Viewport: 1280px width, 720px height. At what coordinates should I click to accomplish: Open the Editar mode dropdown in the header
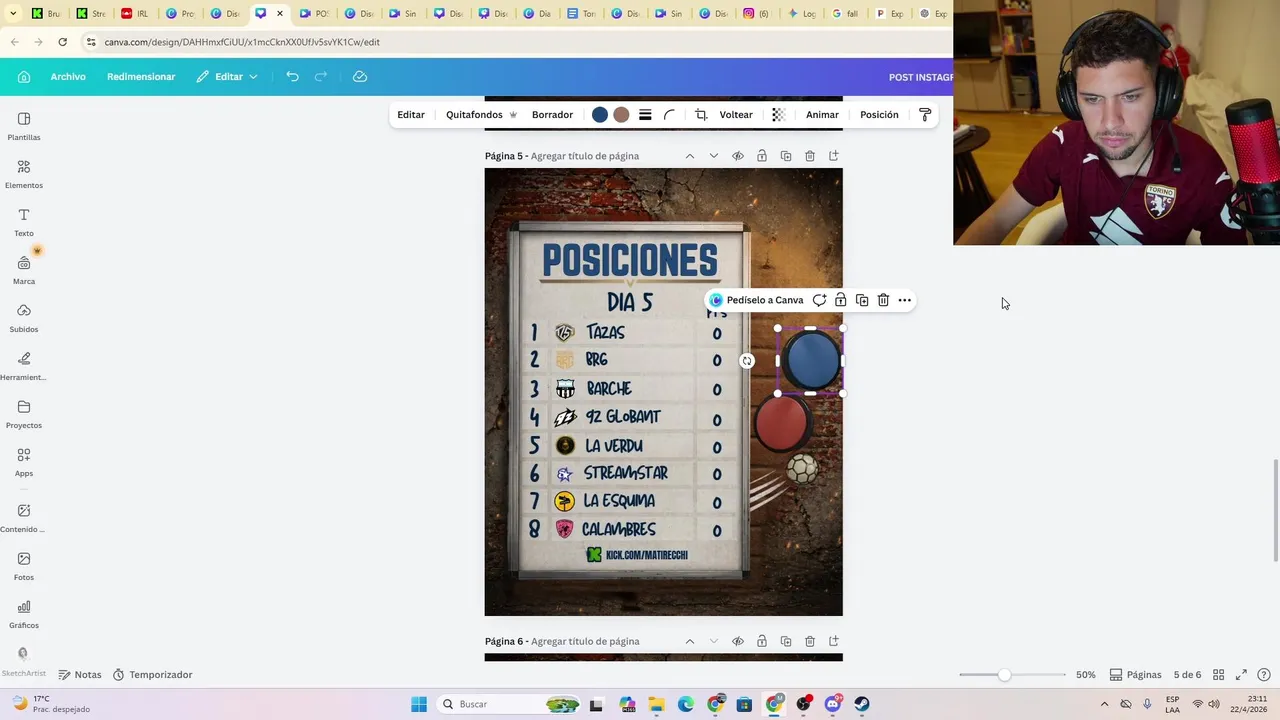tap(227, 77)
